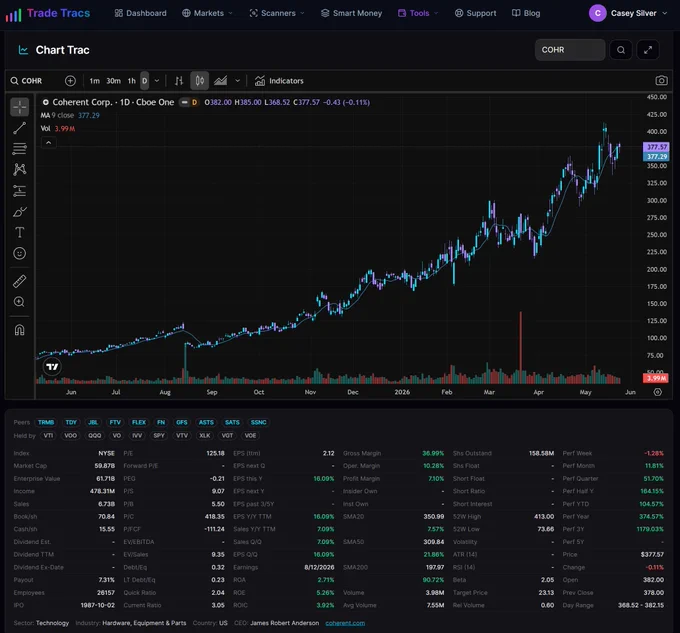The width and height of the screenshot is (680, 633).
Task: Select the 30m timeframe
Action: [114, 81]
